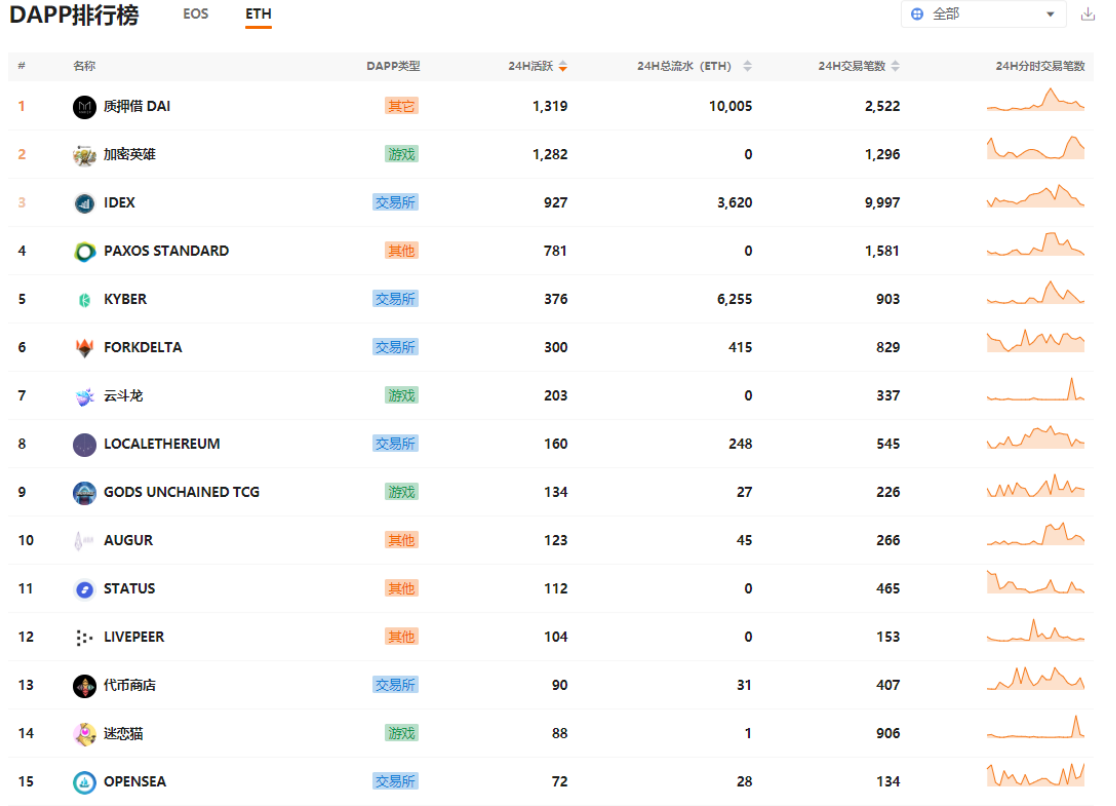The width and height of the screenshot is (1116, 806).
Task: Click the LIVEPEER dotted logo
Action: [x=84, y=638]
